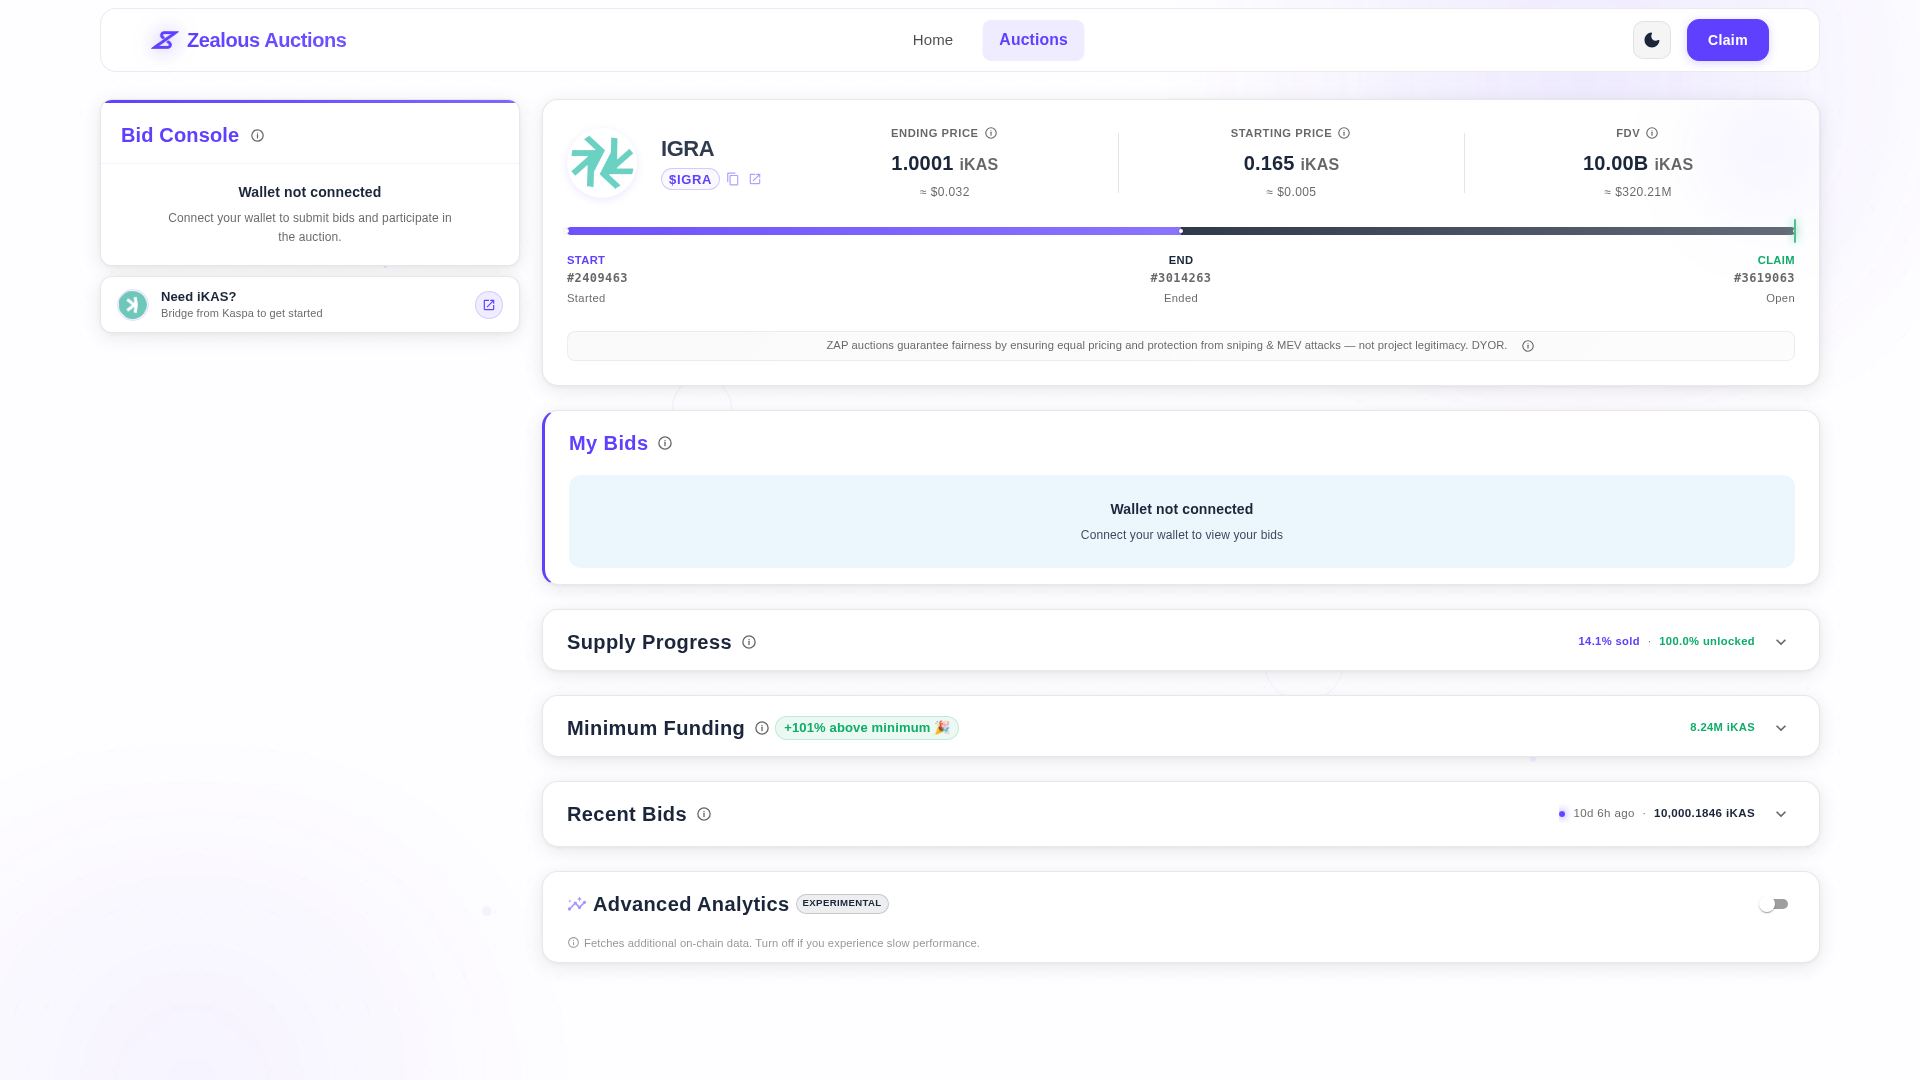Click the Zealous Auctions brand name
Screen dimensions: 1920x1080
click(x=266, y=40)
